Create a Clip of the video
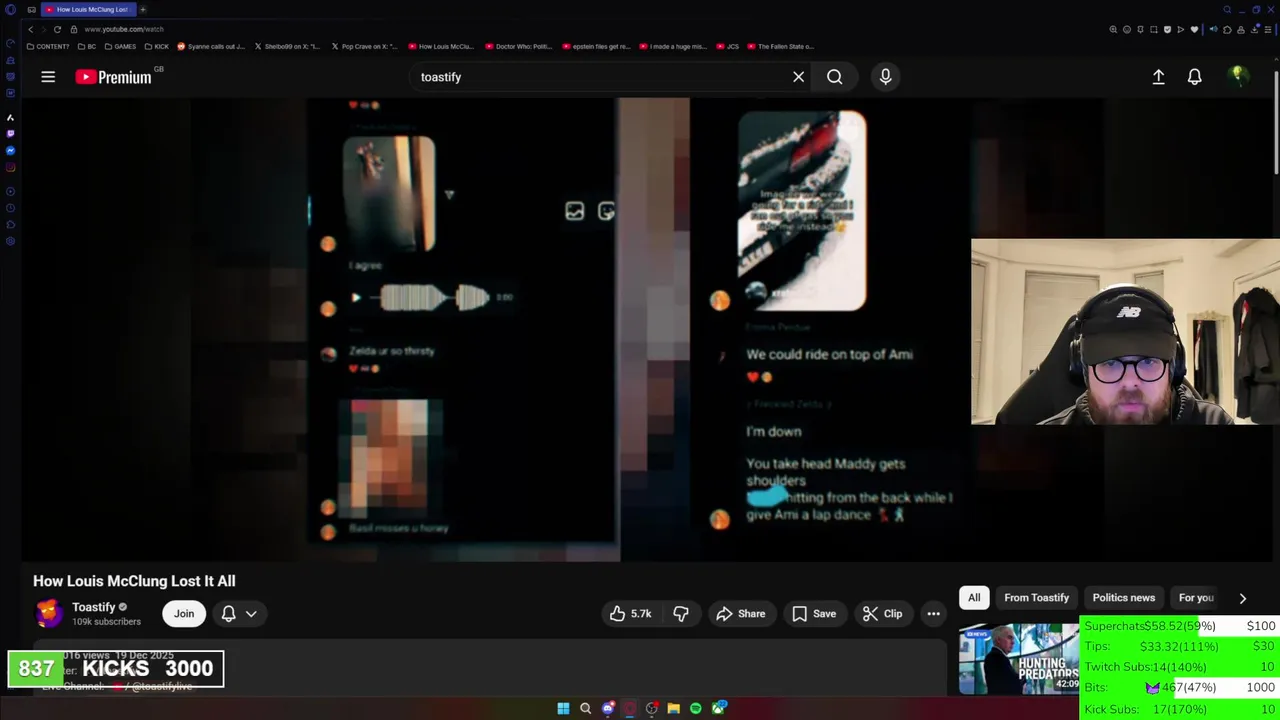This screenshot has width=1280, height=720. 883,614
